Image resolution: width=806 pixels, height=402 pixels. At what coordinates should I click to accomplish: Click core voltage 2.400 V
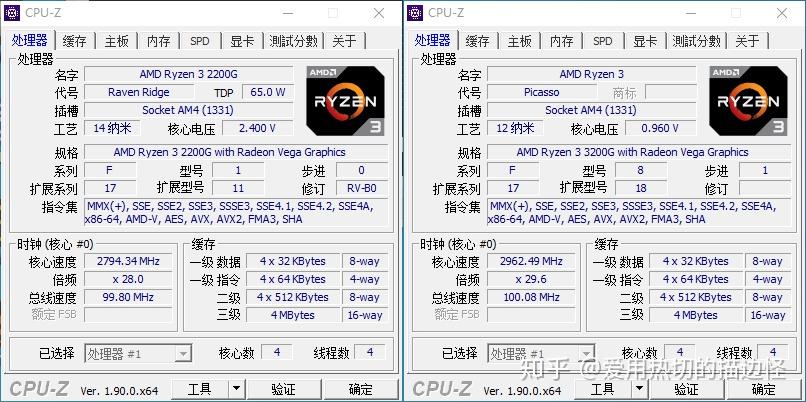pyautogui.click(x=257, y=128)
